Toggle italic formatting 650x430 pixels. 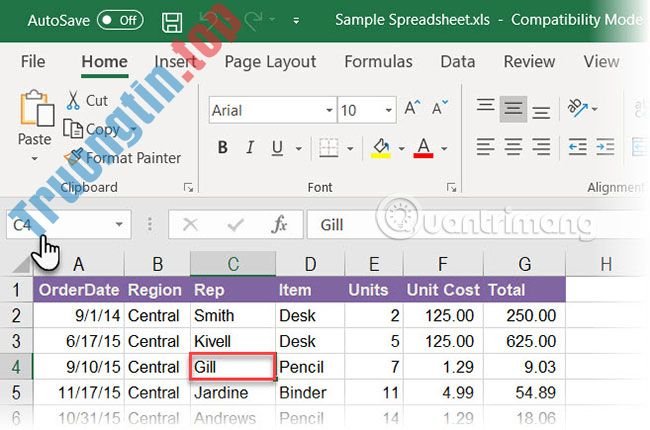[250, 147]
